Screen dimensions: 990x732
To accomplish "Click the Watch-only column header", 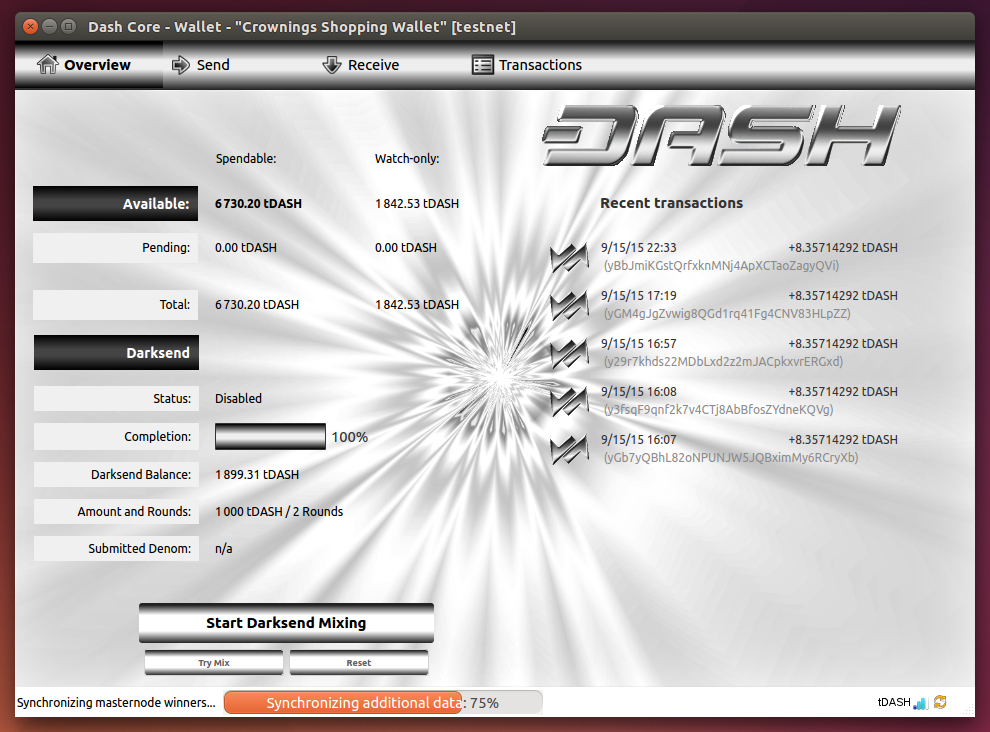I will tap(407, 159).
